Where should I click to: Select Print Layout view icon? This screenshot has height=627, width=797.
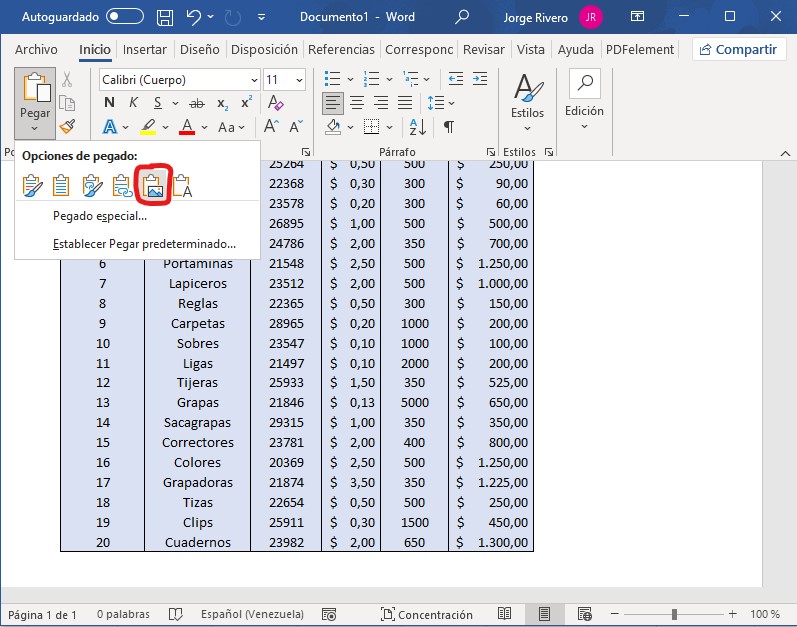click(x=544, y=614)
